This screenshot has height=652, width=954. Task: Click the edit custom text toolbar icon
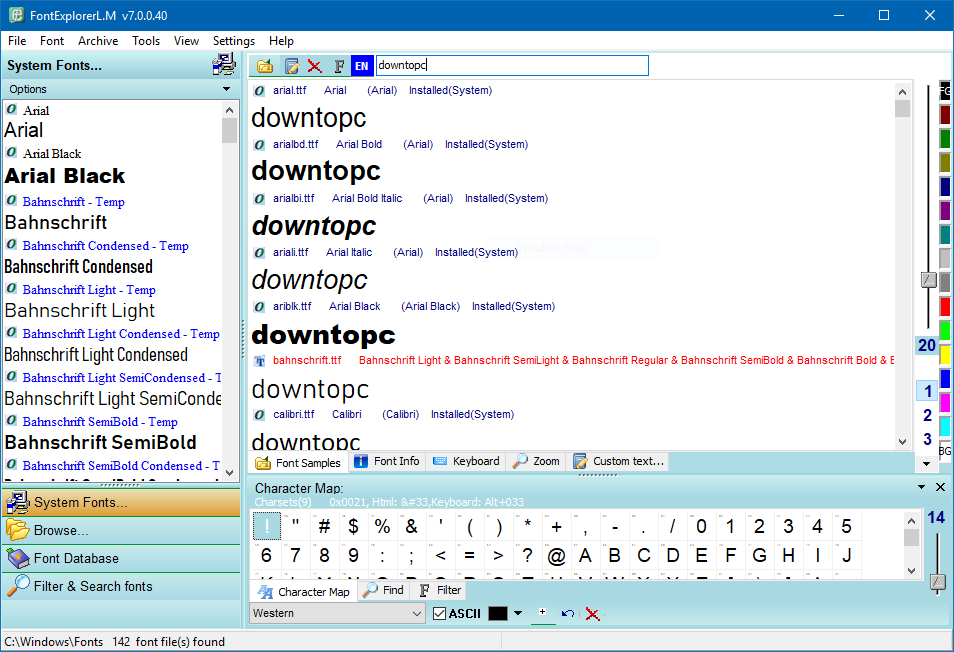pos(292,66)
